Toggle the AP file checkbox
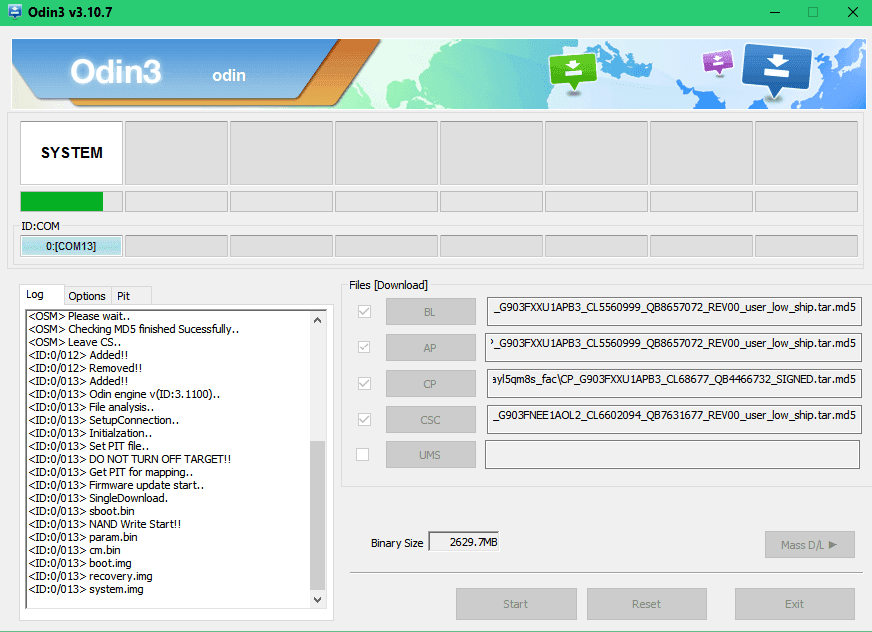The image size is (872, 632). (x=364, y=347)
